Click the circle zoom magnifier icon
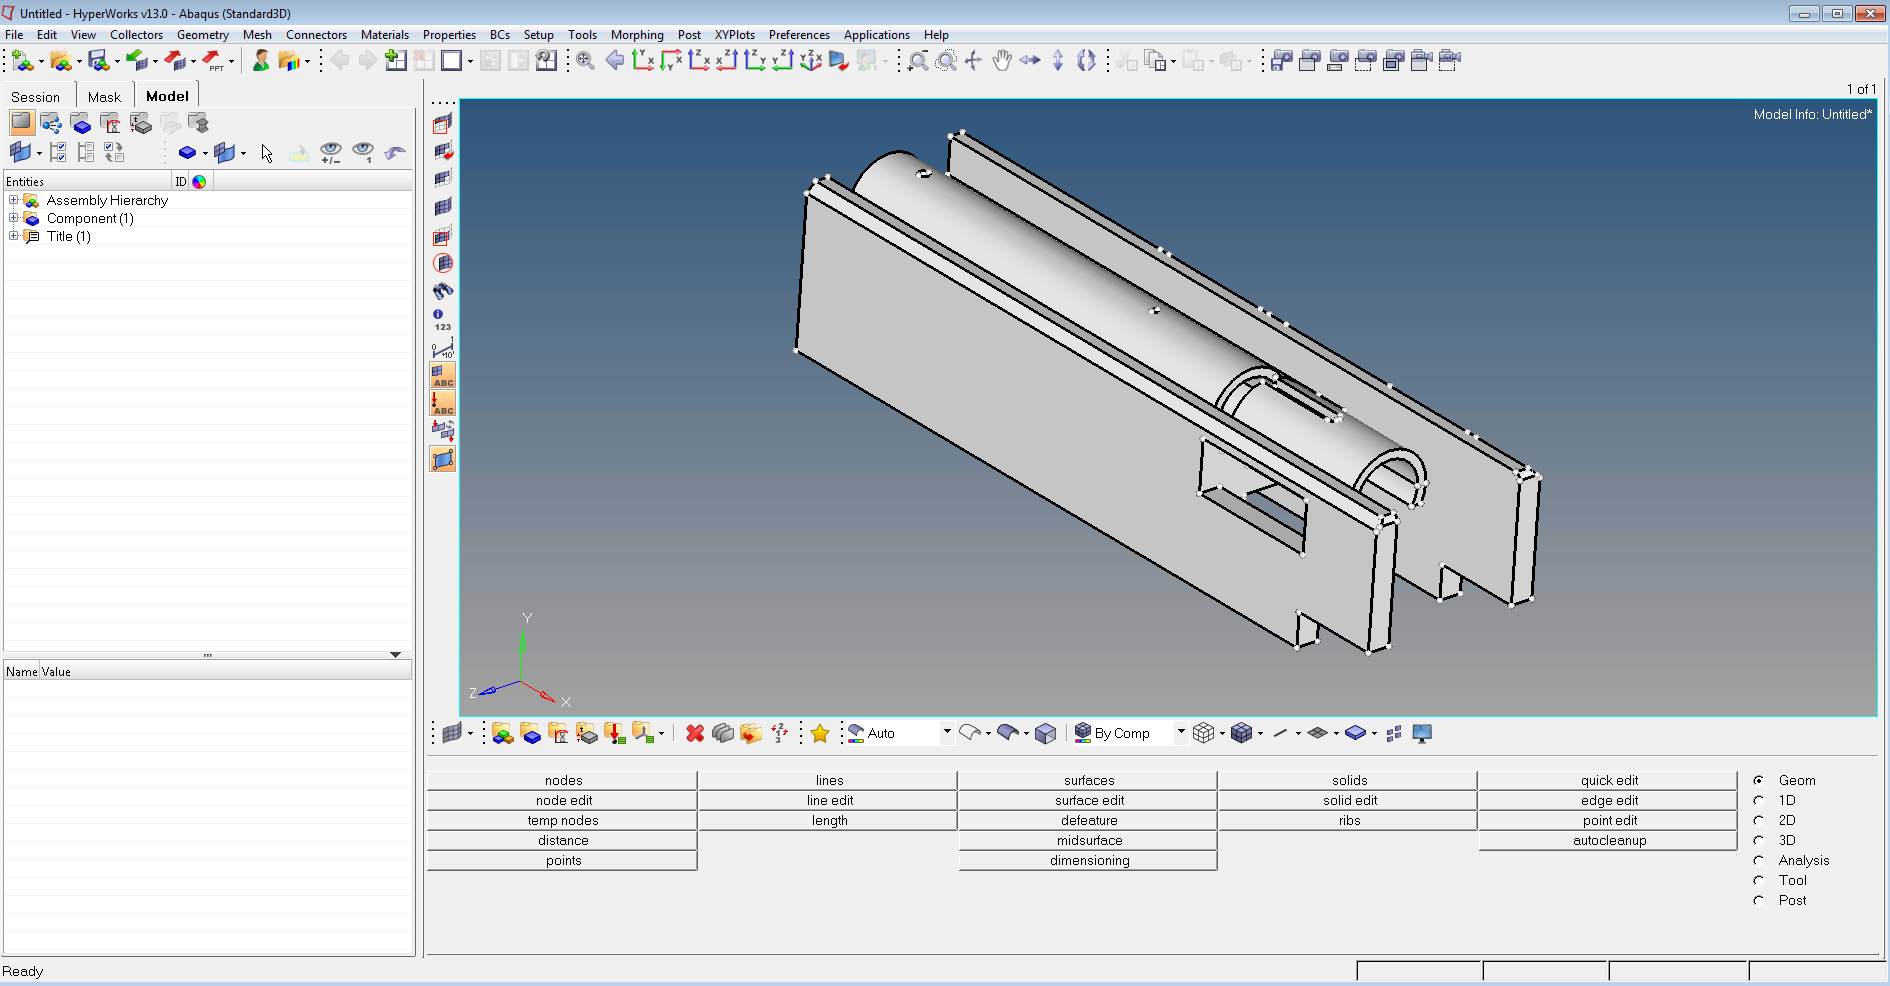Image resolution: width=1890 pixels, height=986 pixels. tap(945, 61)
